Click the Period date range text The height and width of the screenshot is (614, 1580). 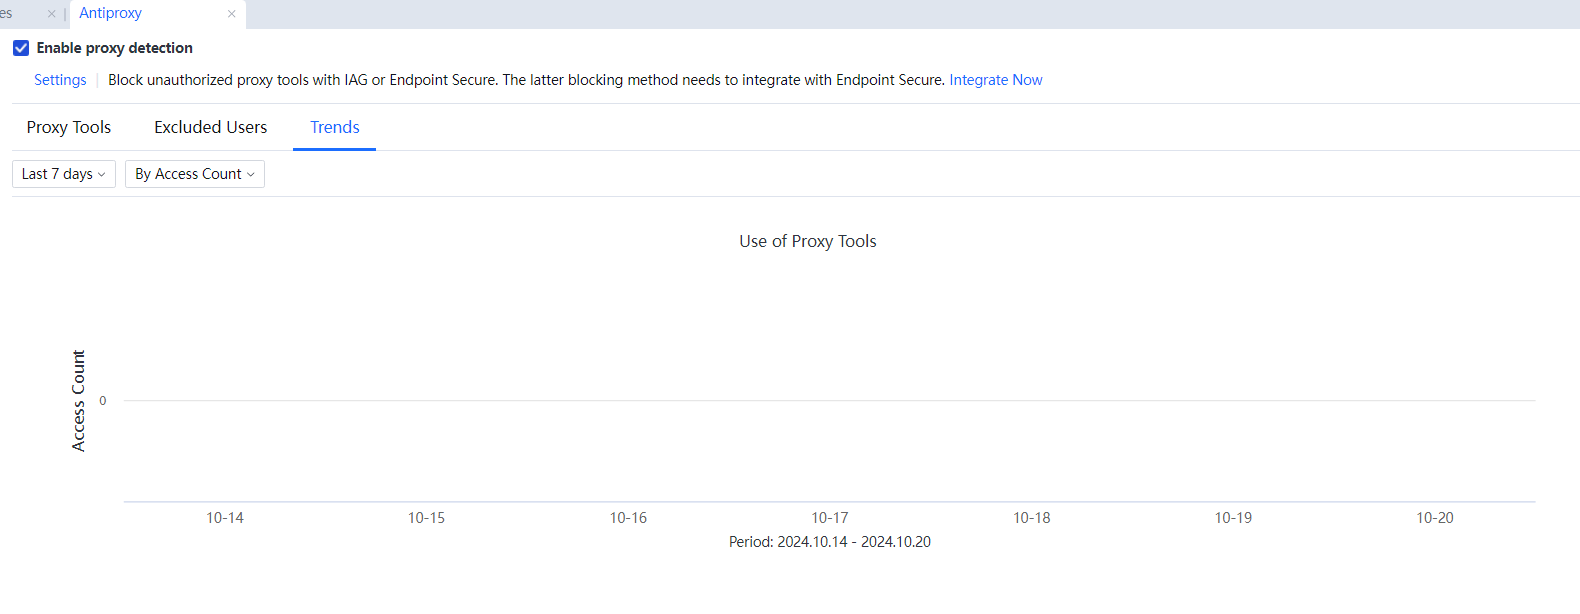pyautogui.click(x=829, y=542)
